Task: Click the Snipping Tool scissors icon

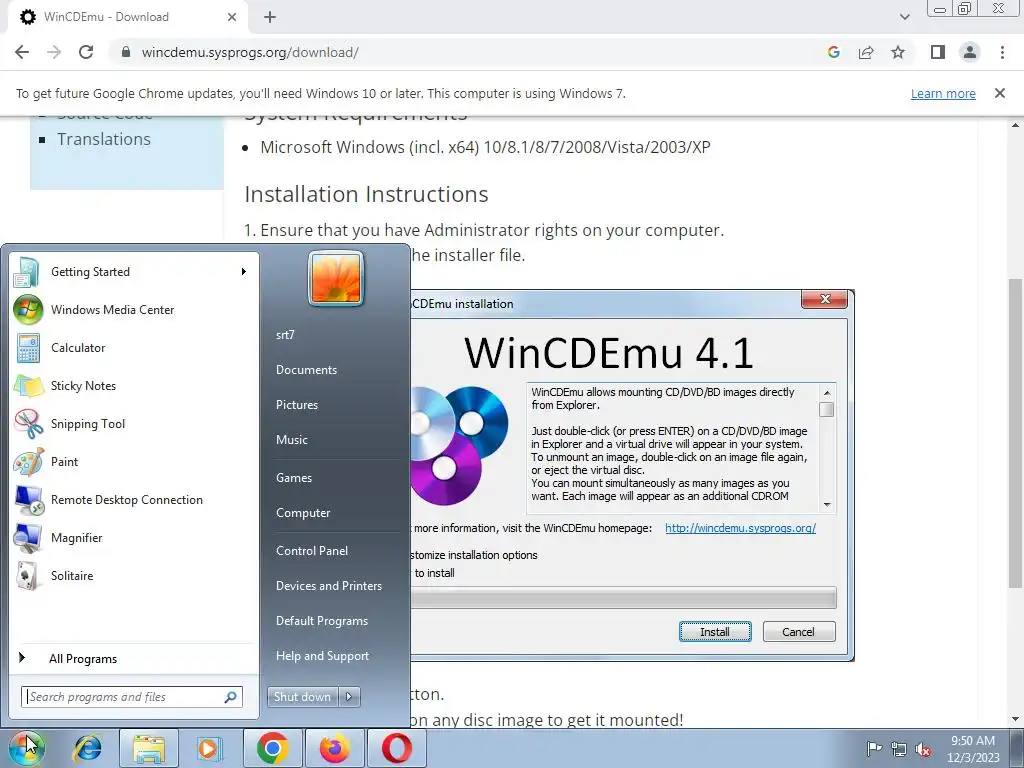Action: coord(28,423)
